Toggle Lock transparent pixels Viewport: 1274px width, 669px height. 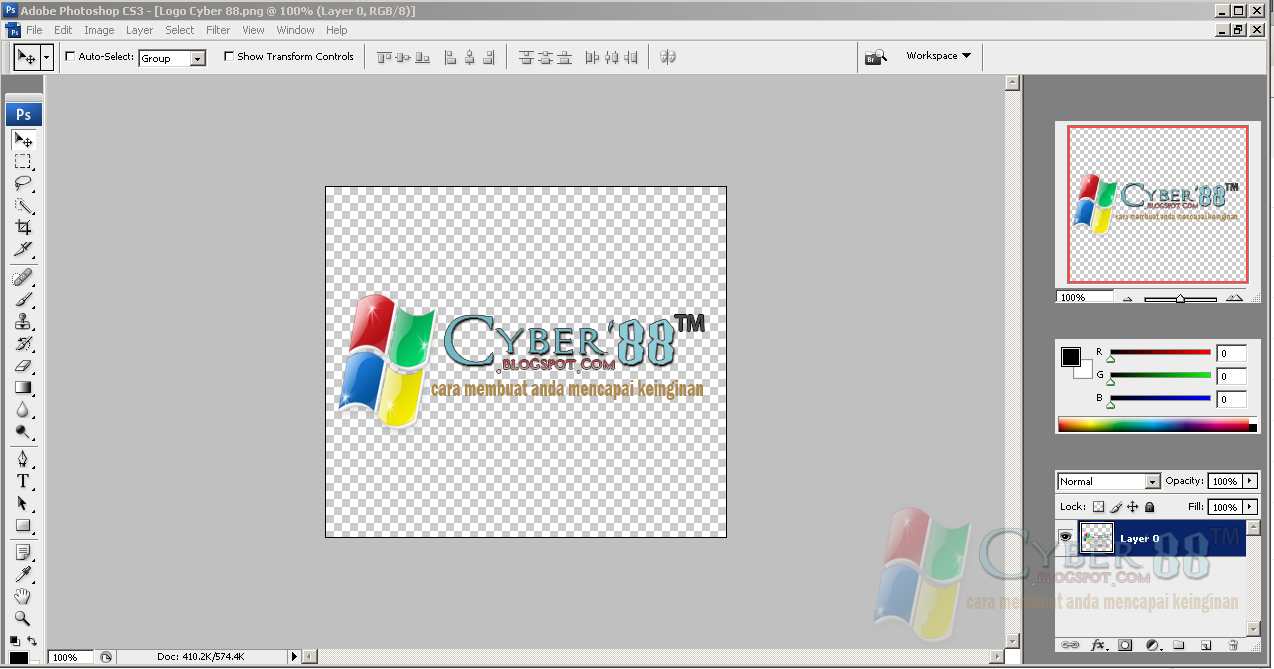point(1097,507)
